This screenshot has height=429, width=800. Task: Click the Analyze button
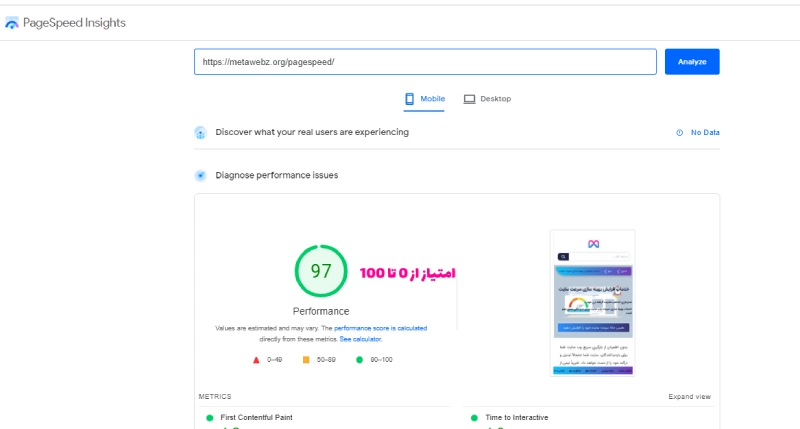pos(692,62)
